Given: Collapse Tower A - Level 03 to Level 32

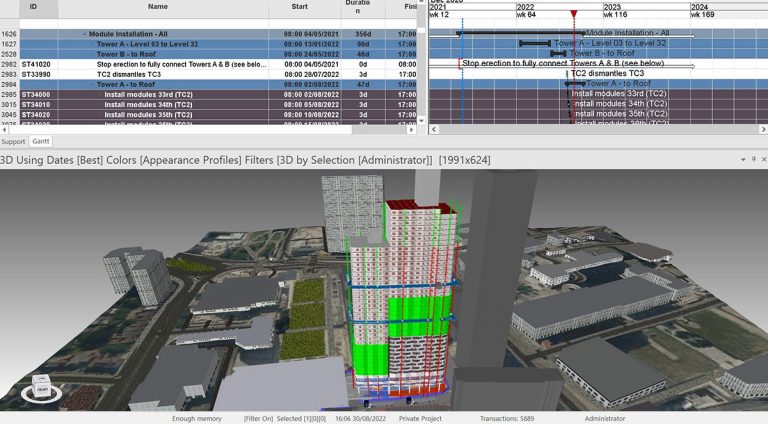Looking at the screenshot, I should 92,44.
